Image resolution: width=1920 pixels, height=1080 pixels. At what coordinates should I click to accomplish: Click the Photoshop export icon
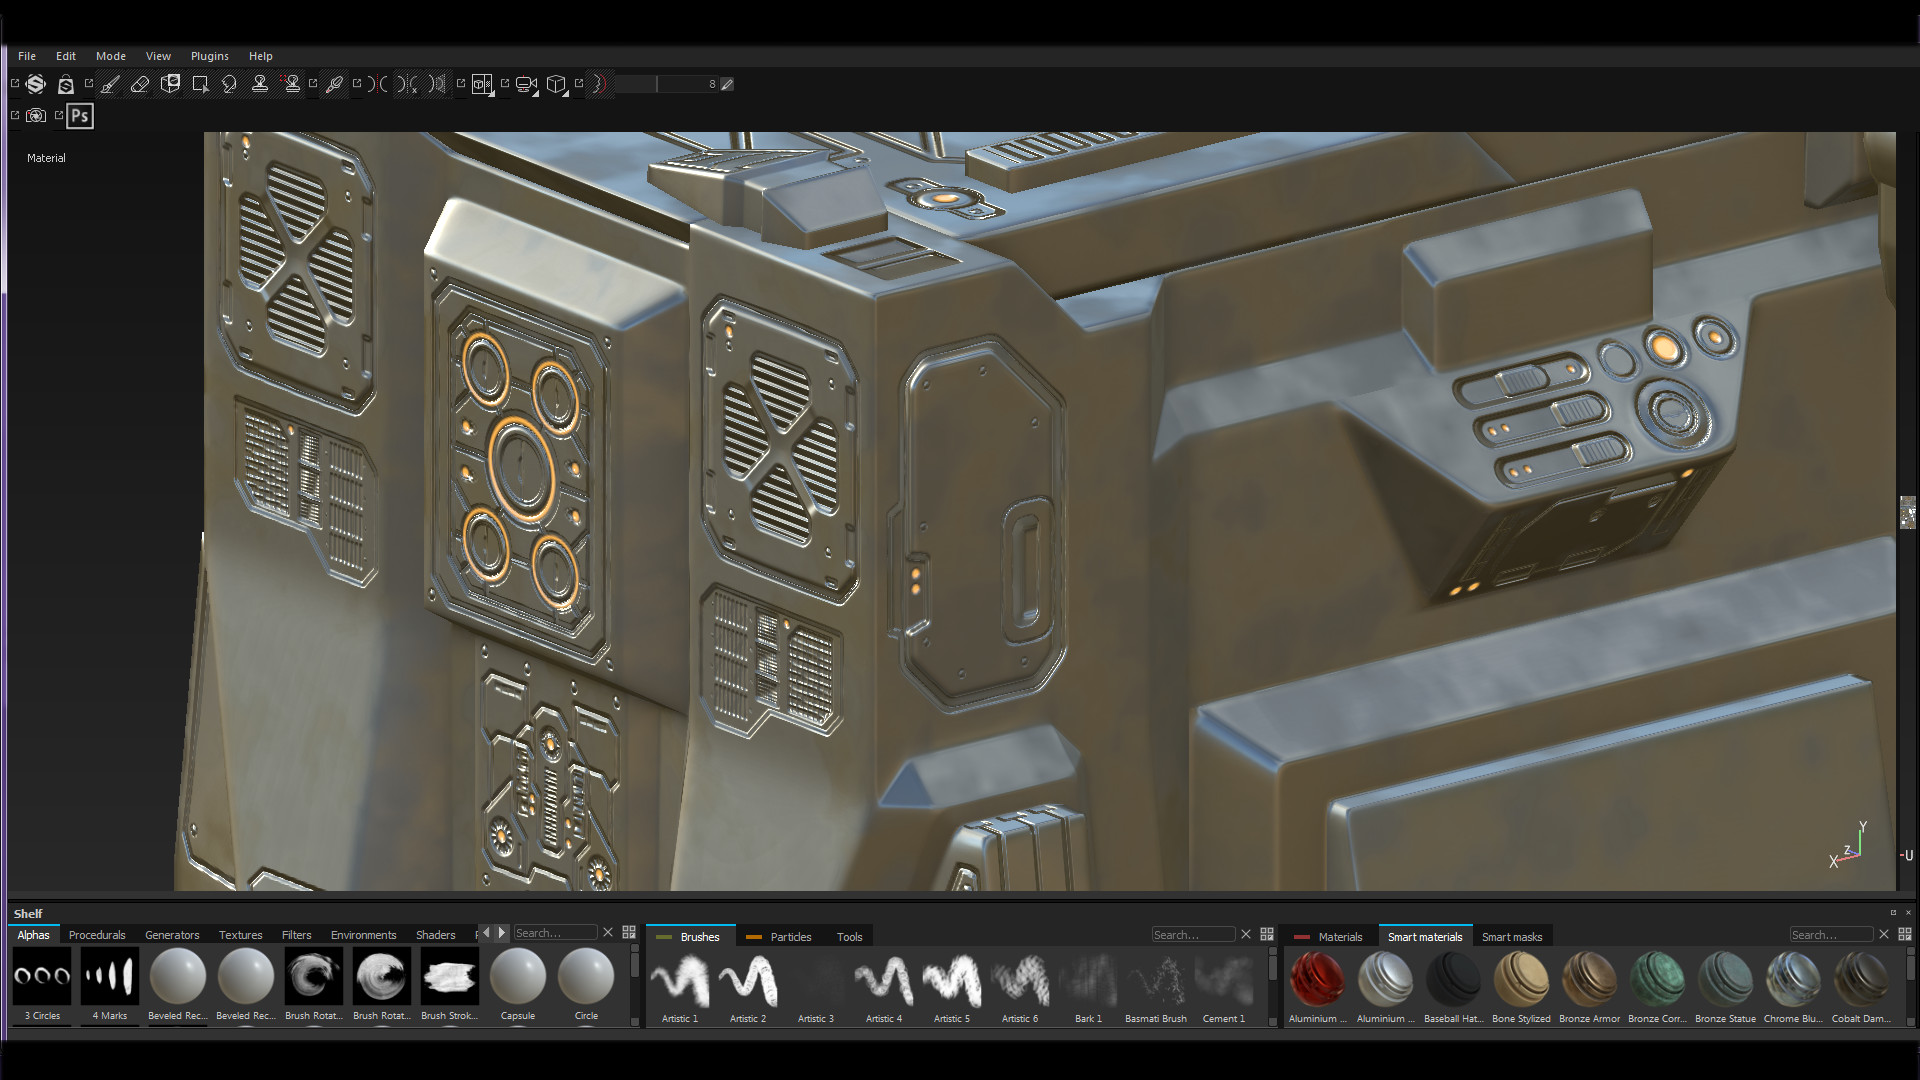coord(79,116)
